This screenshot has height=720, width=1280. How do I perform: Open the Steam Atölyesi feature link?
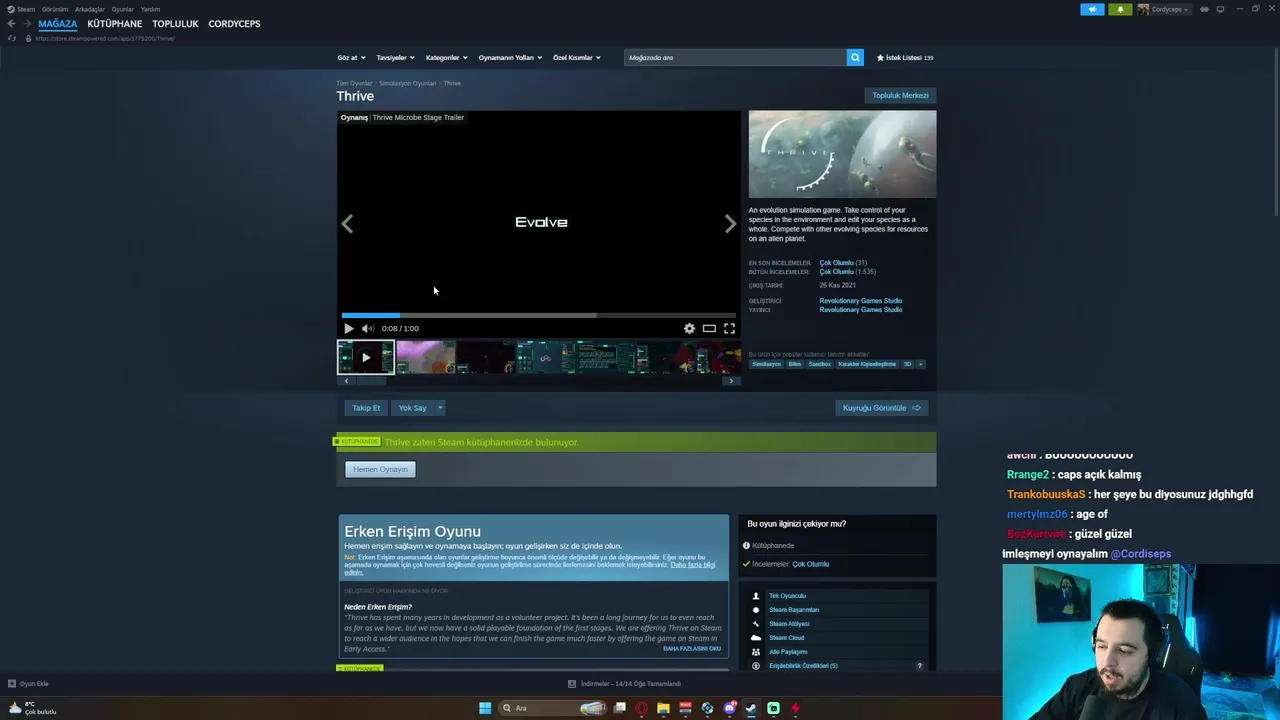coord(789,624)
